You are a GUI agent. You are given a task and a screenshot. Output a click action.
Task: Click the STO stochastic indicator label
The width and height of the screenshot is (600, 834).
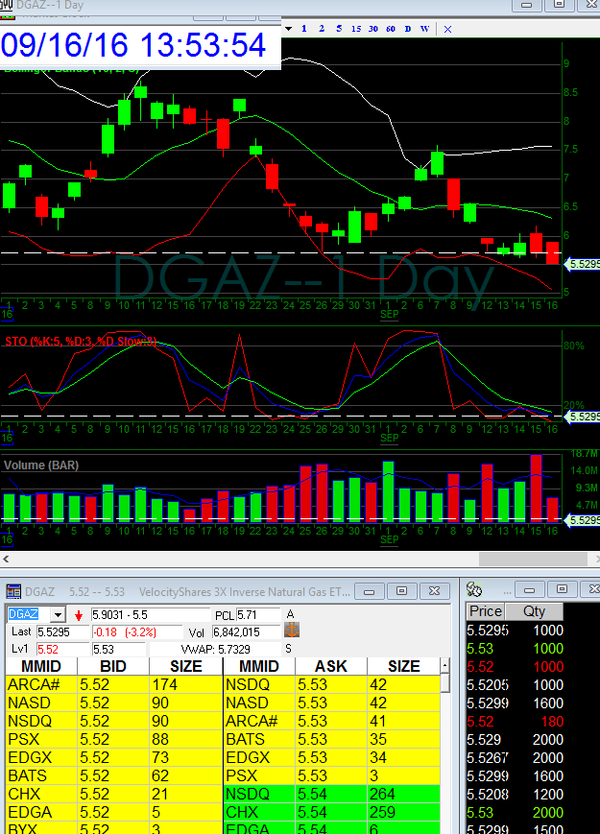coord(81,341)
